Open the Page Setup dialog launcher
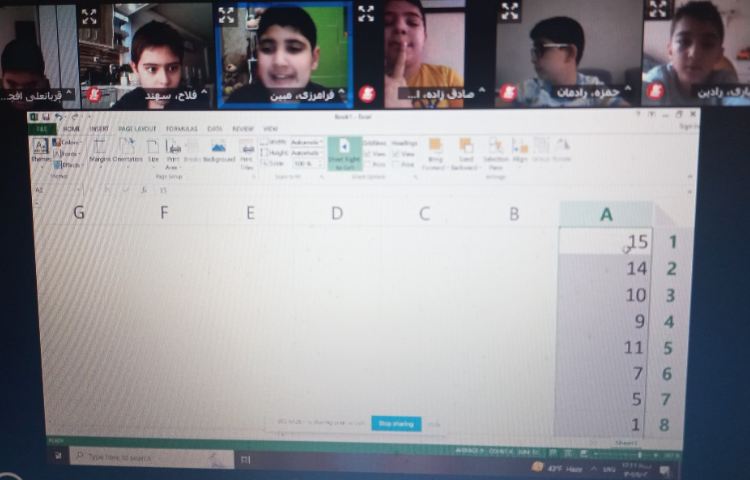 coord(253,177)
